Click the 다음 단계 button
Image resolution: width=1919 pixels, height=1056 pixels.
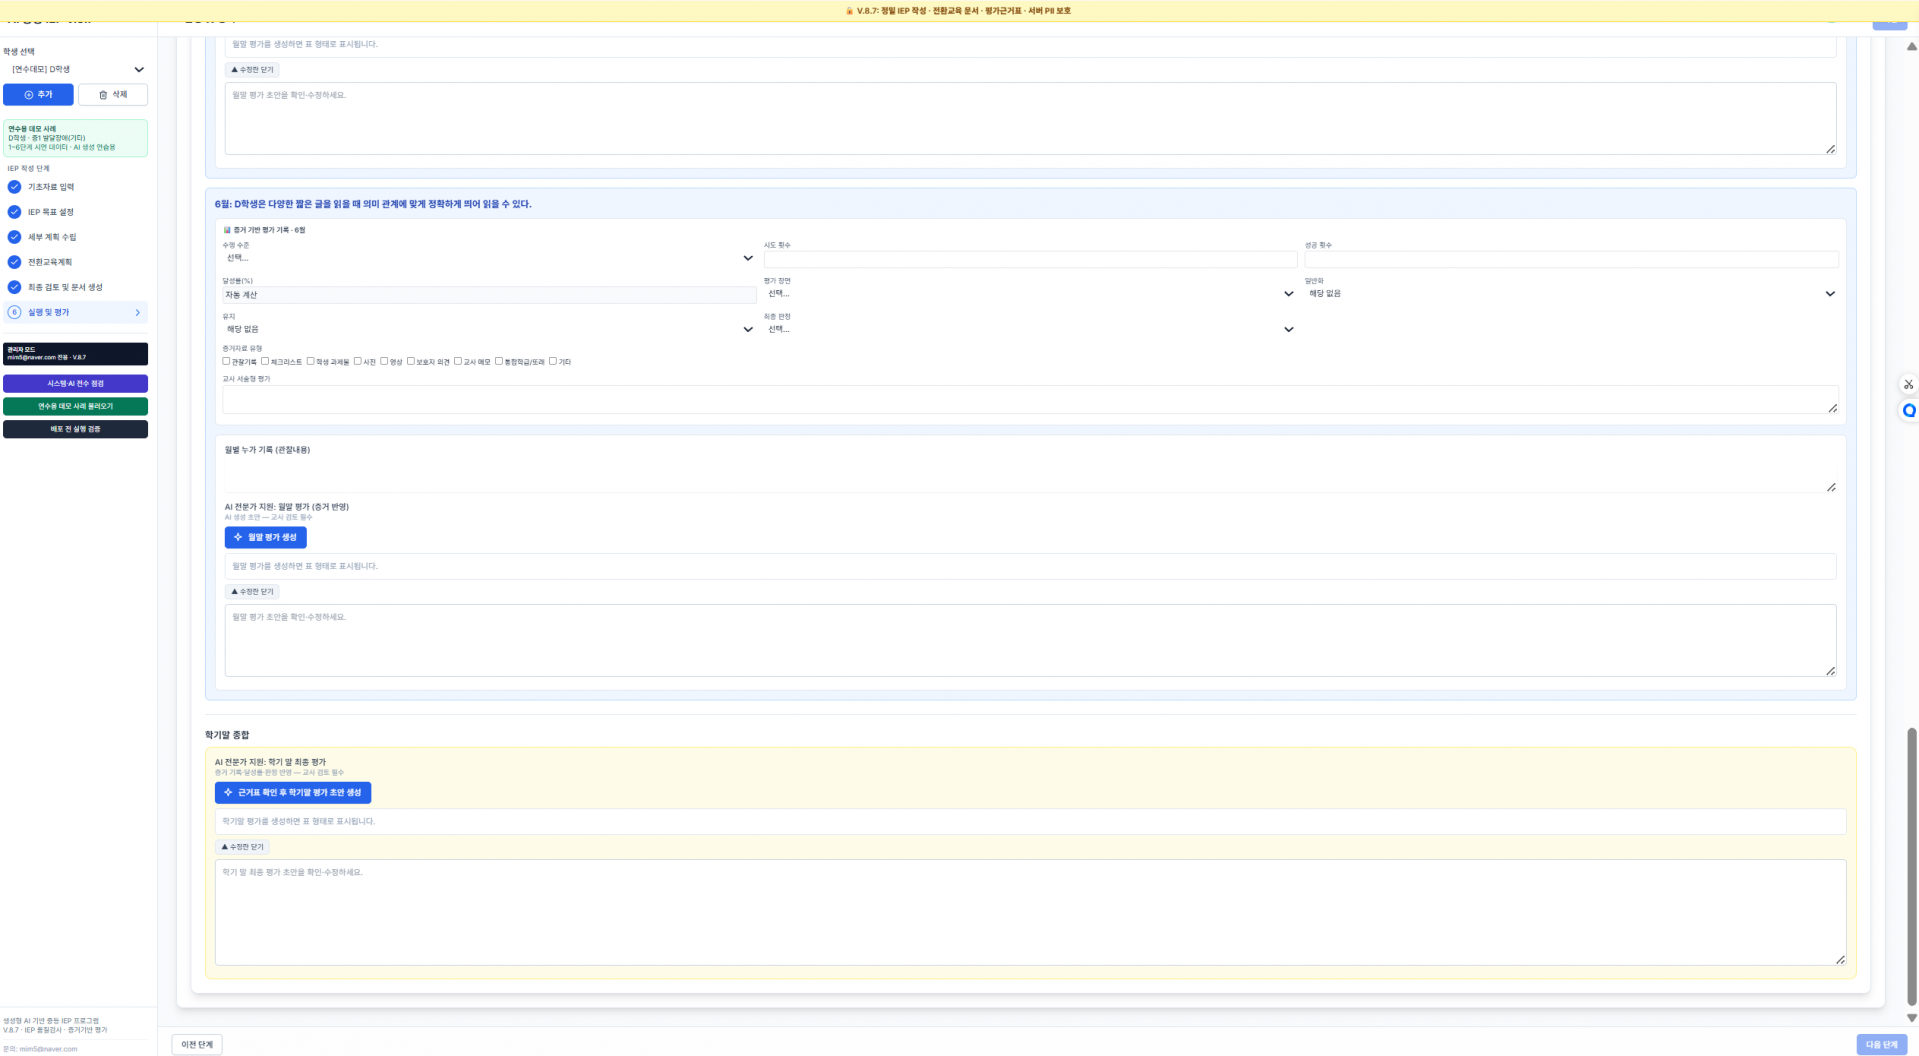click(1881, 1044)
